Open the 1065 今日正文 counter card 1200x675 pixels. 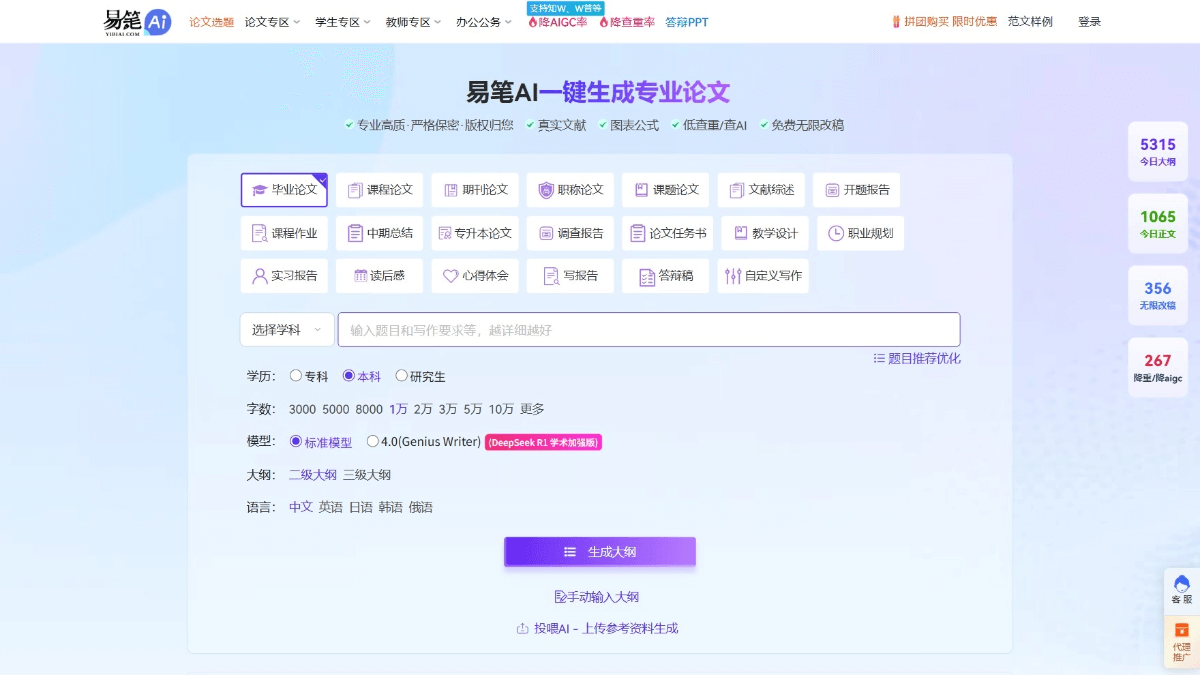pyautogui.click(x=1158, y=224)
